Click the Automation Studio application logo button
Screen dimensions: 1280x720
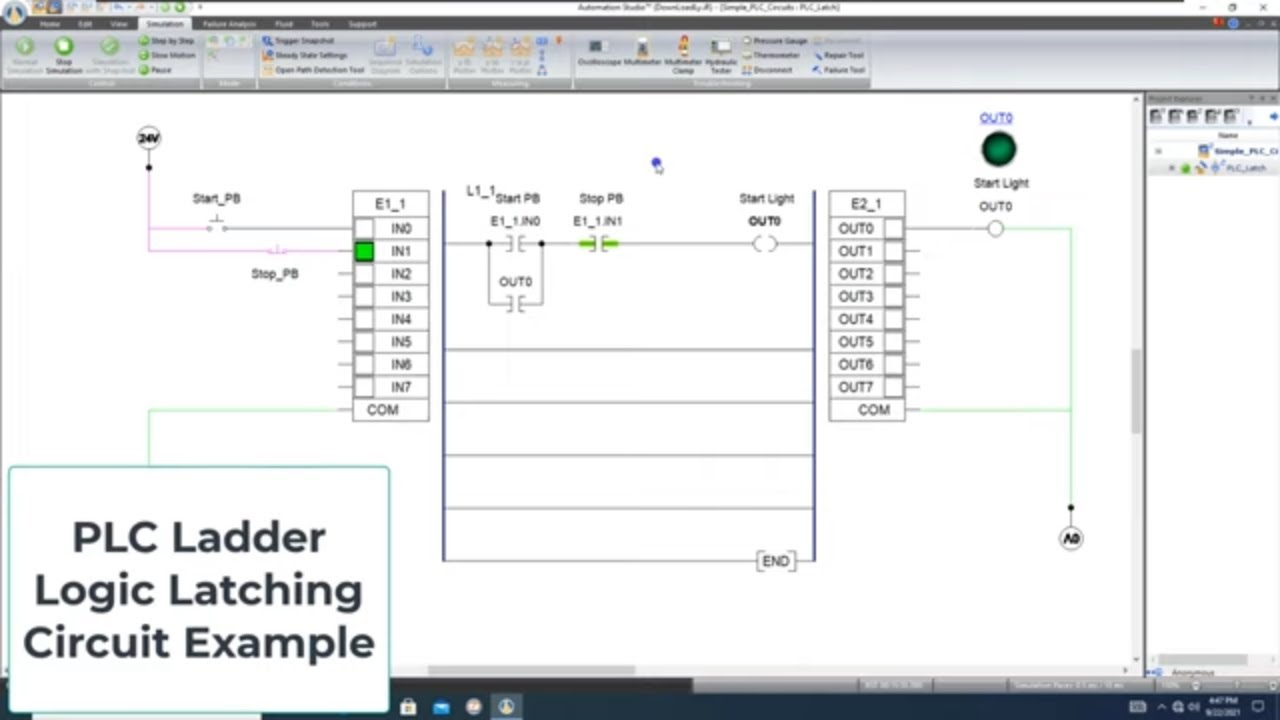[14, 14]
